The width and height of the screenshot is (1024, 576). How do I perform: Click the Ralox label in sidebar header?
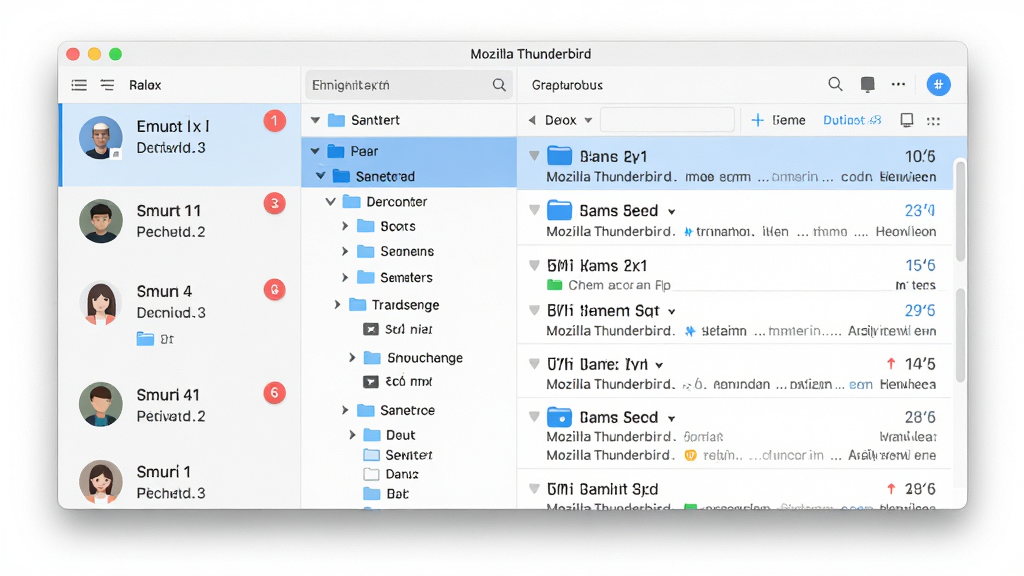[x=145, y=85]
